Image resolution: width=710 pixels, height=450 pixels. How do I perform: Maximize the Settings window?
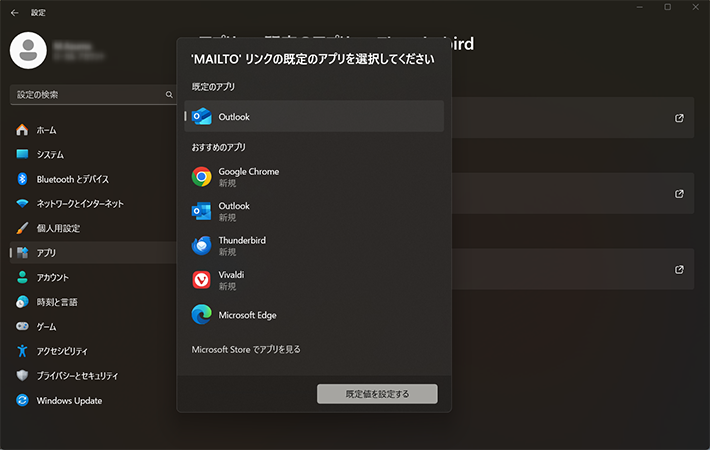667,7
